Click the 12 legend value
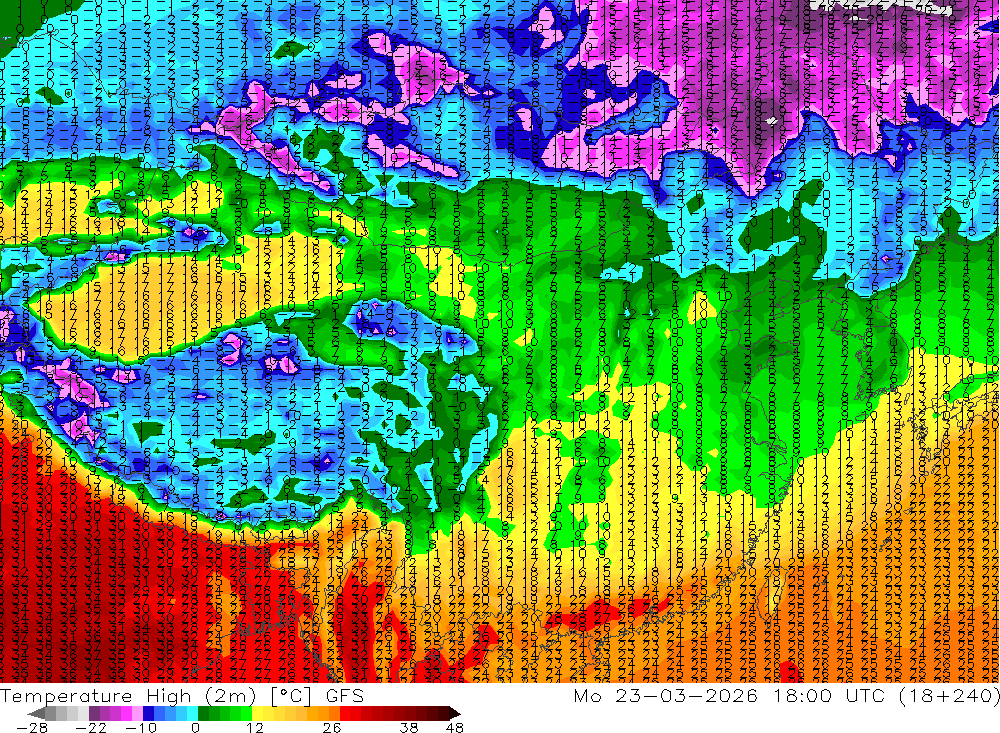The image size is (1000, 733). pos(255,728)
